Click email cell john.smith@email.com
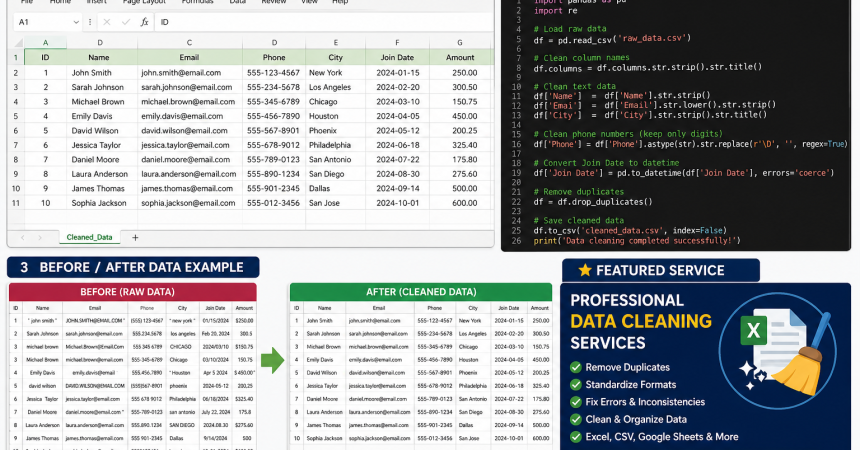Screen dimensions: 860x450 tap(188, 72)
